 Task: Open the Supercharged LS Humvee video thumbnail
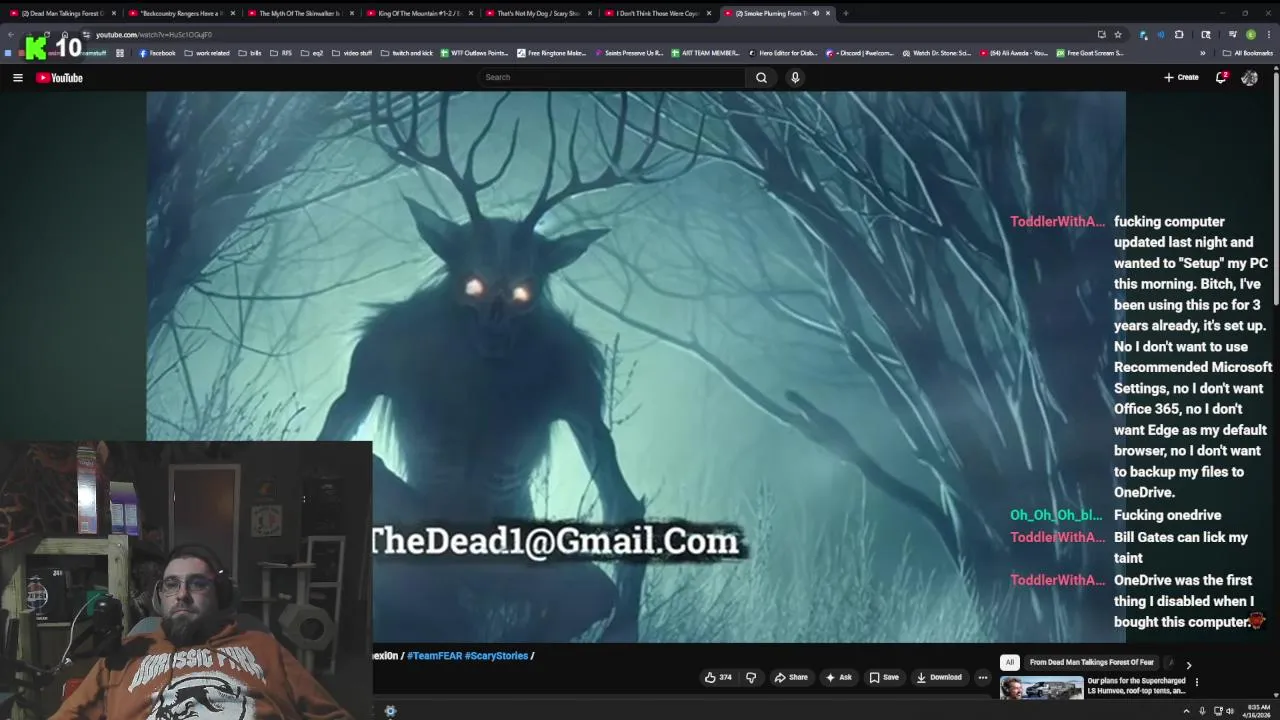[x=1041, y=688]
